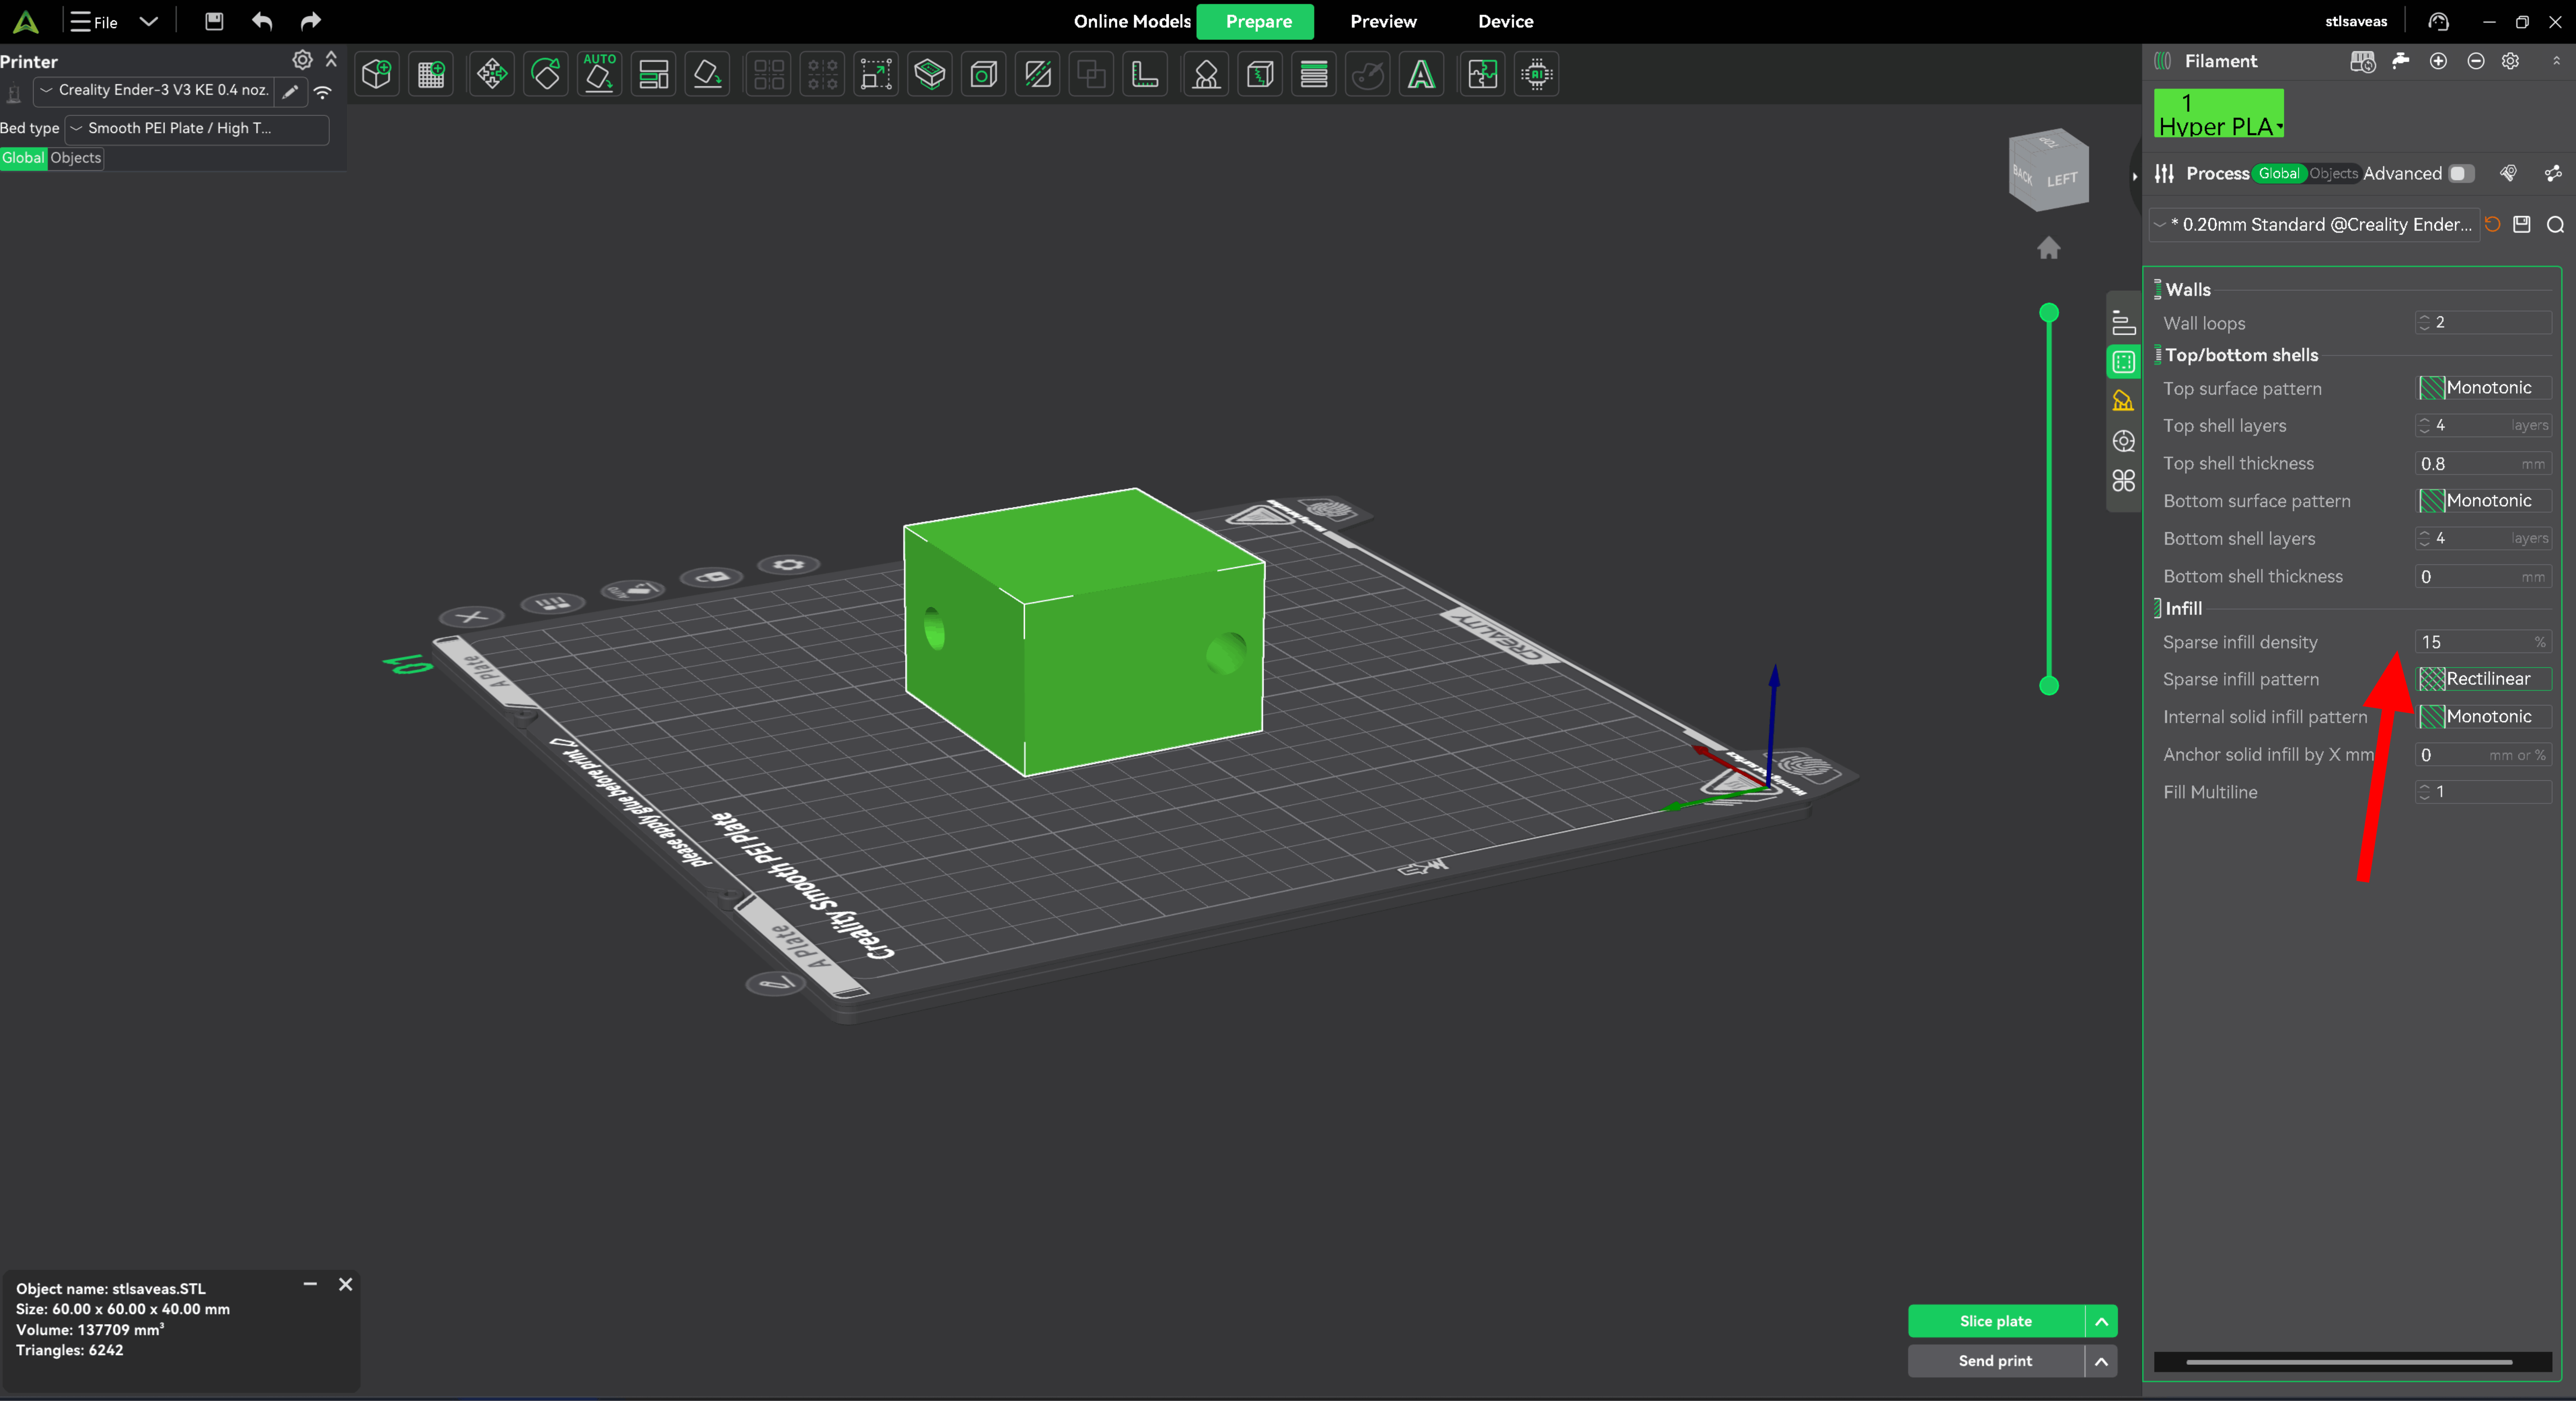
Task: Open the Support painting tool
Action: tap(1206, 74)
